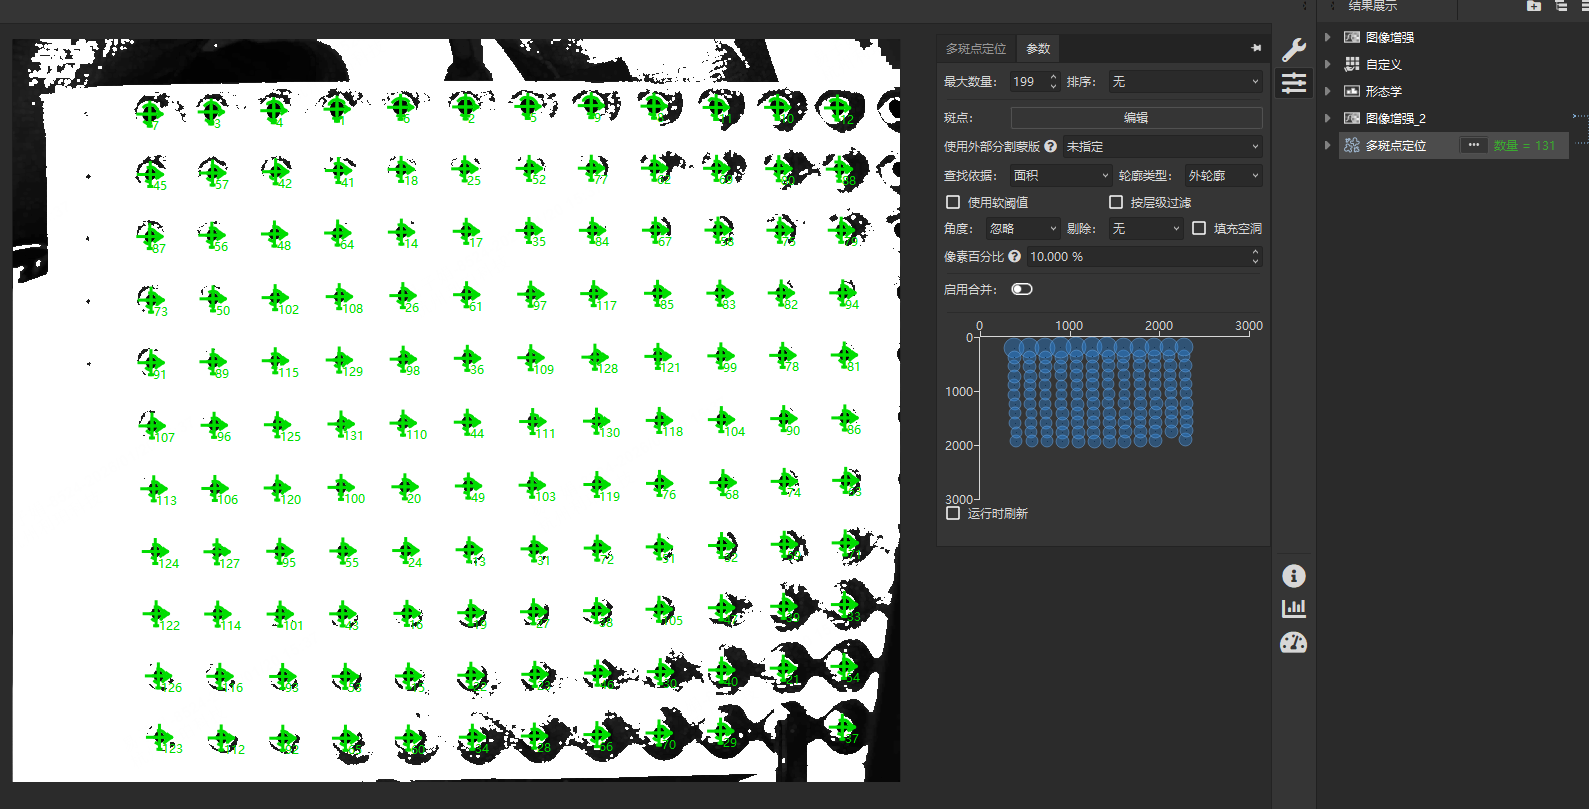
Task: Click help icon beside 使用外部分割蒙版
Action: pyautogui.click(x=1050, y=147)
